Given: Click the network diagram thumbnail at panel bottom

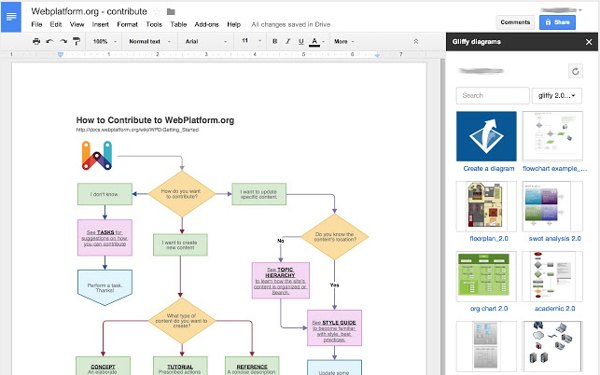Looking at the screenshot, I should click(552, 346).
